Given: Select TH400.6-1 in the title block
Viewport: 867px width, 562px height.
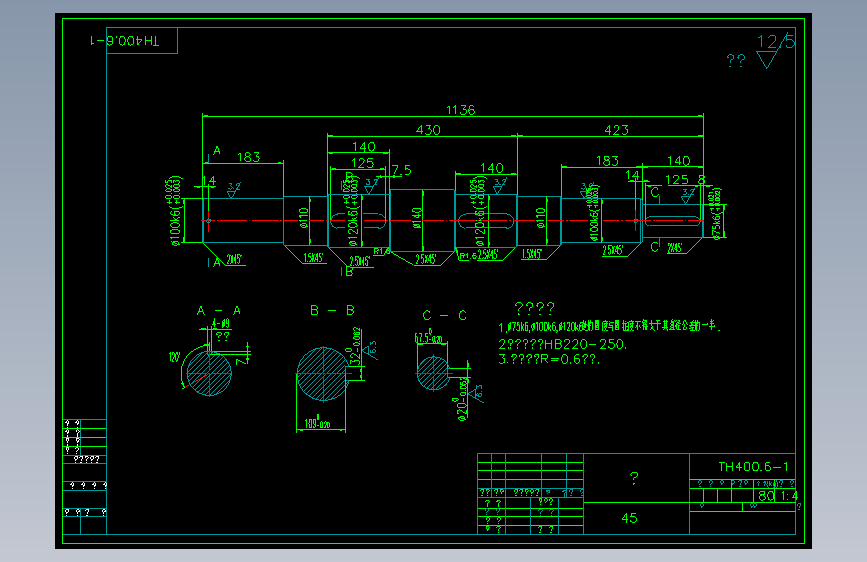Looking at the screenshot, I should pos(753,467).
